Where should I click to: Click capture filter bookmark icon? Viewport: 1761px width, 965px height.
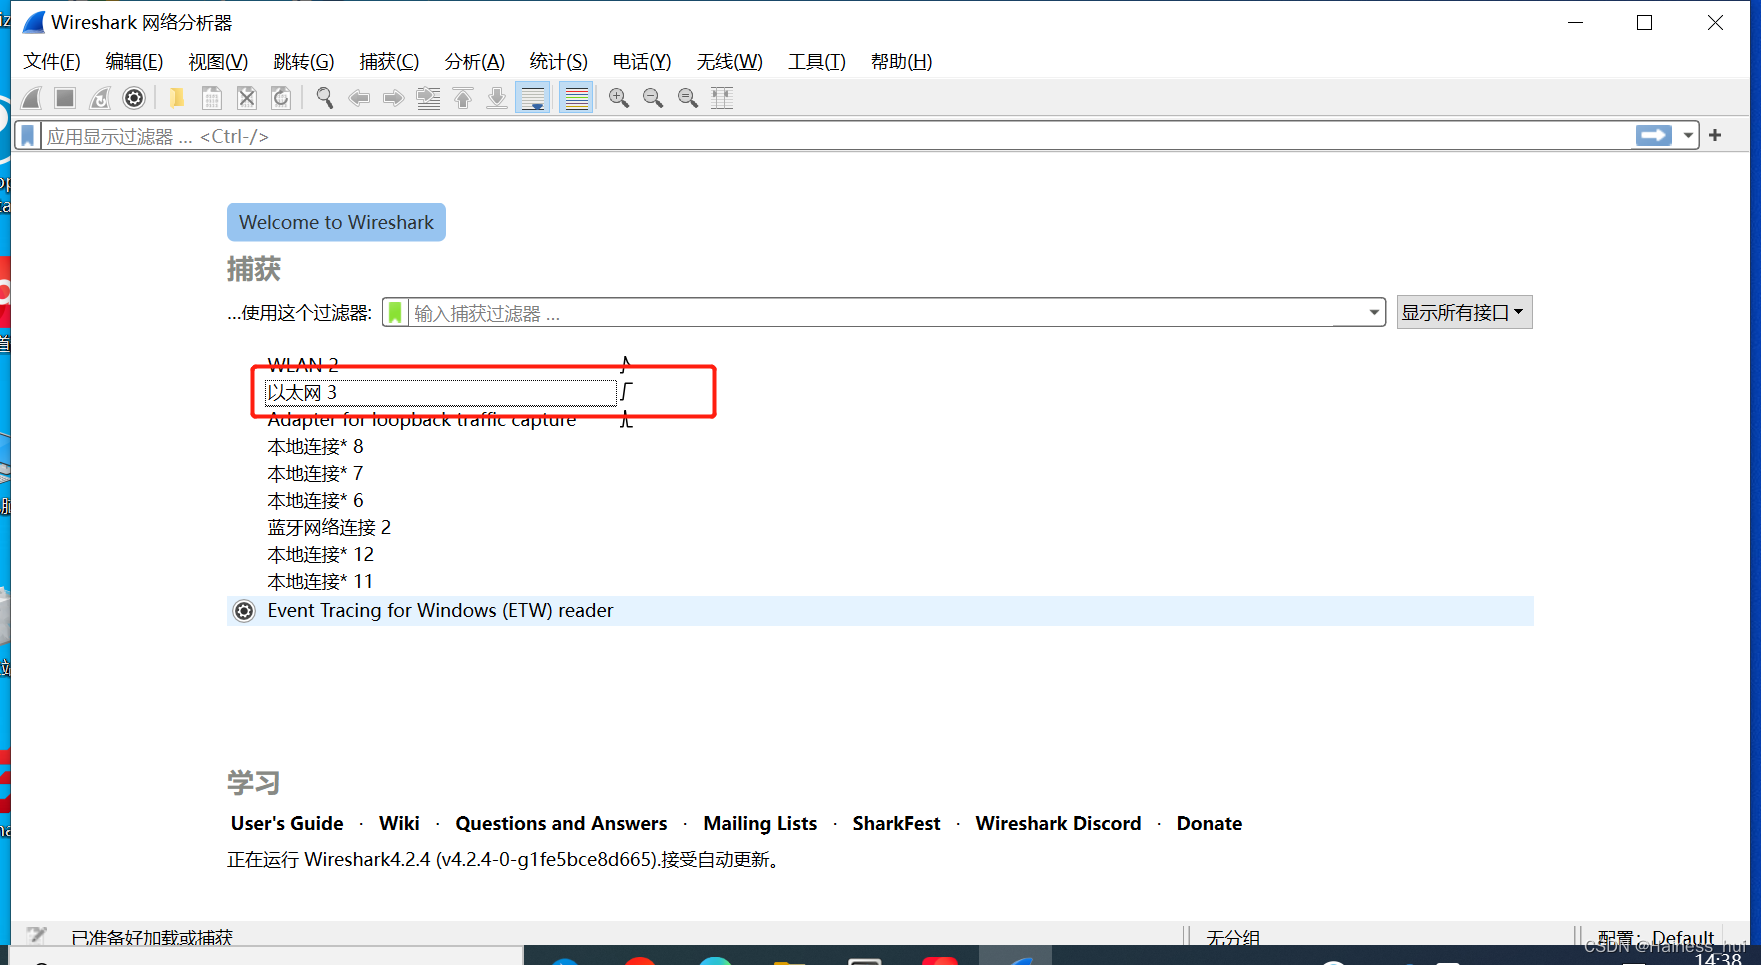pos(395,313)
